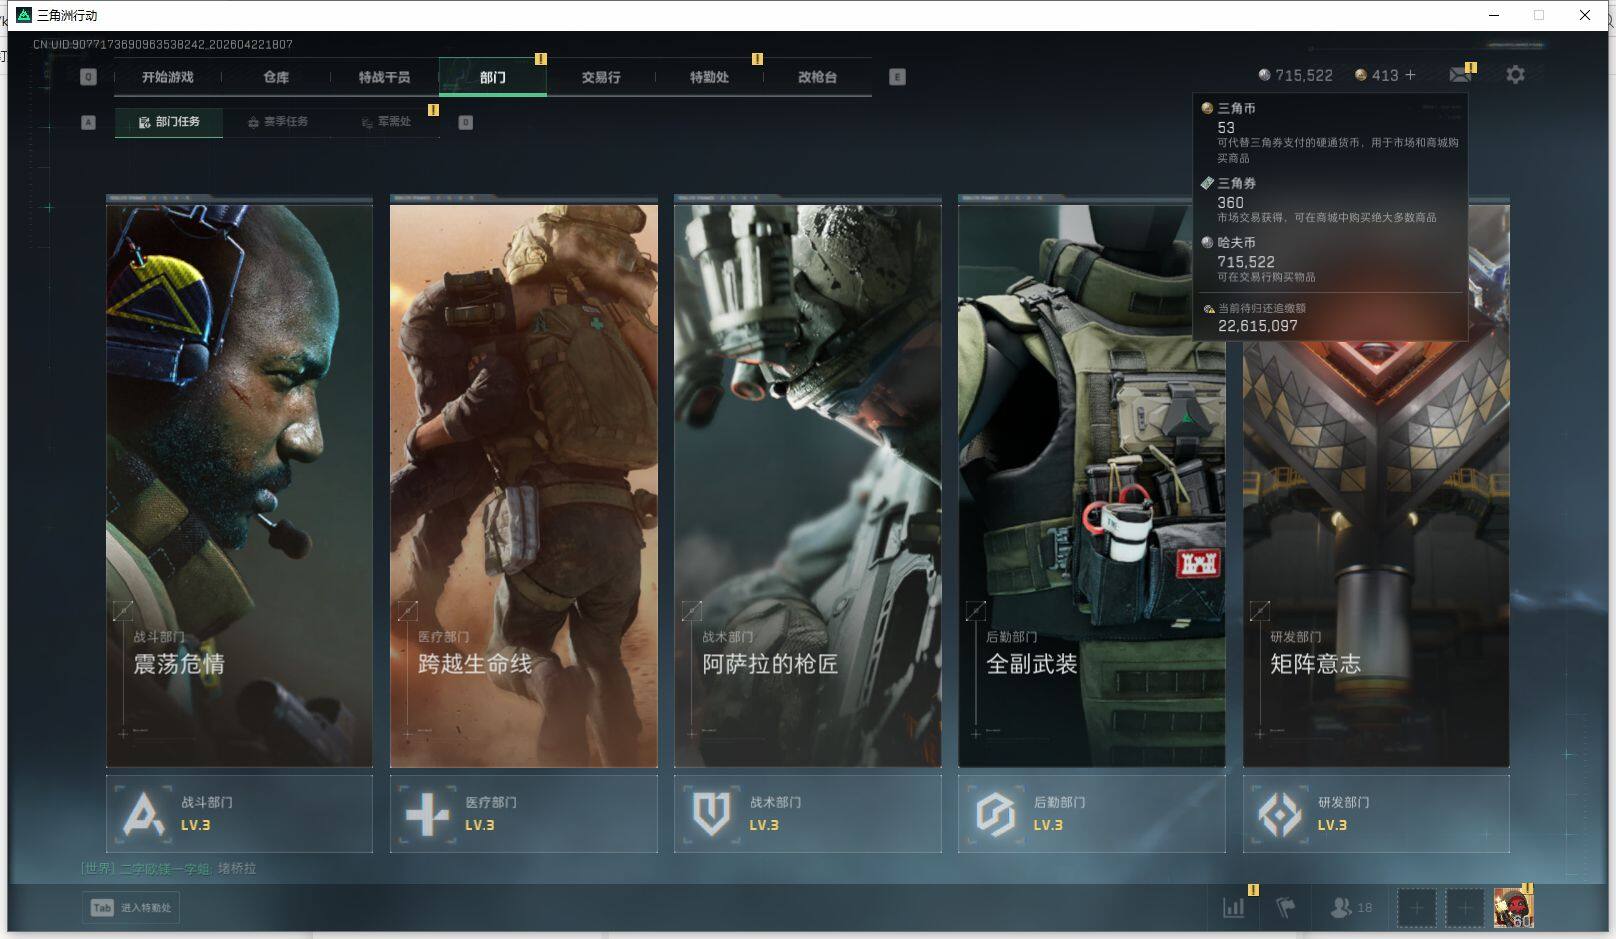
Task: Click the 哈夫币 coin icon beside 715,522
Action: tap(1264, 75)
